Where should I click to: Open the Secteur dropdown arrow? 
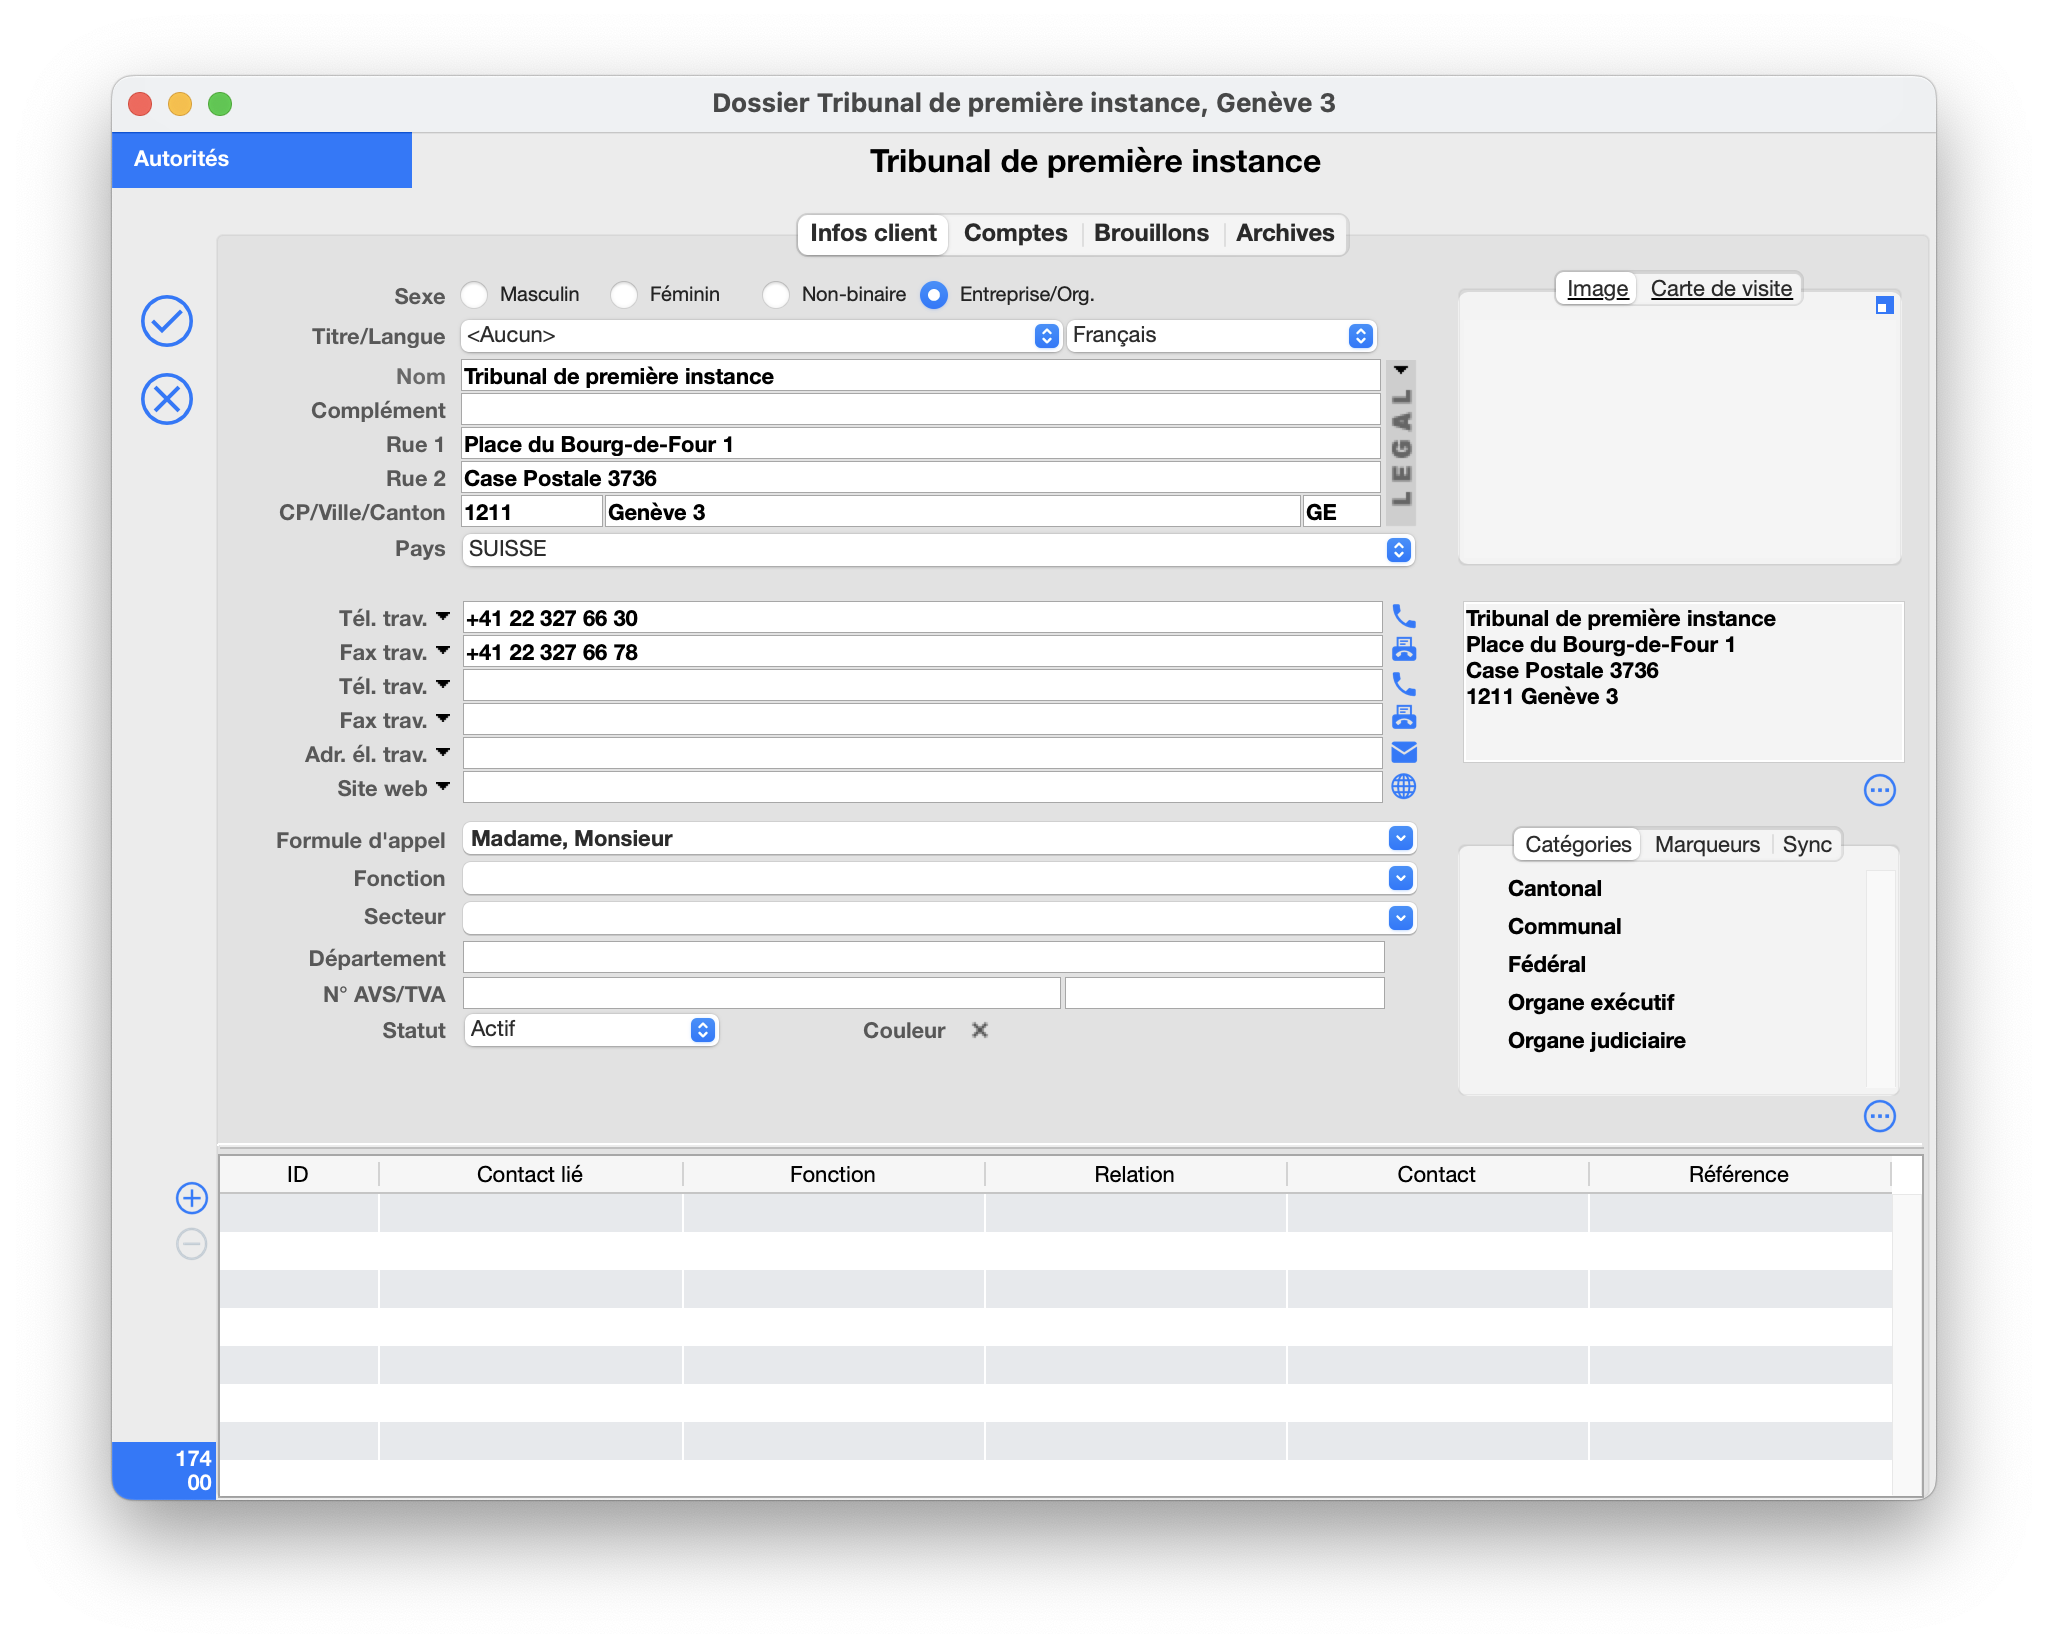point(1401,917)
